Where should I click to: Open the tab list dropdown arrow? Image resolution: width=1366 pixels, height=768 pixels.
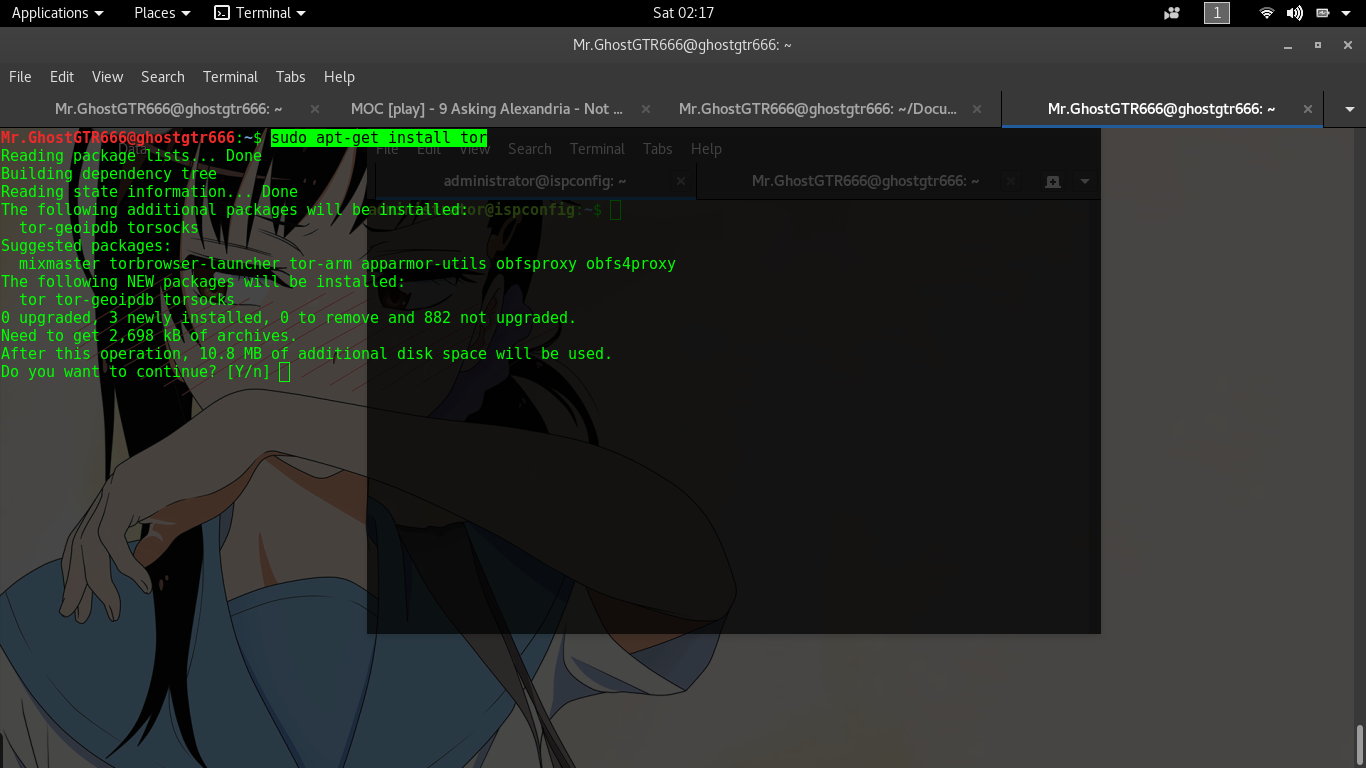[x=1350, y=109]
